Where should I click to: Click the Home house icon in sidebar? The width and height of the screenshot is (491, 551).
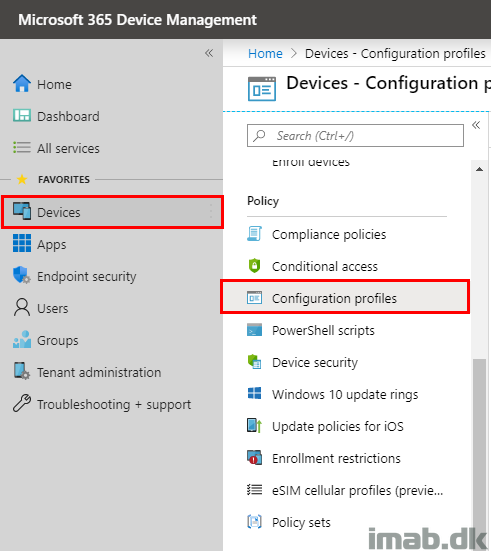click(22, 84)
